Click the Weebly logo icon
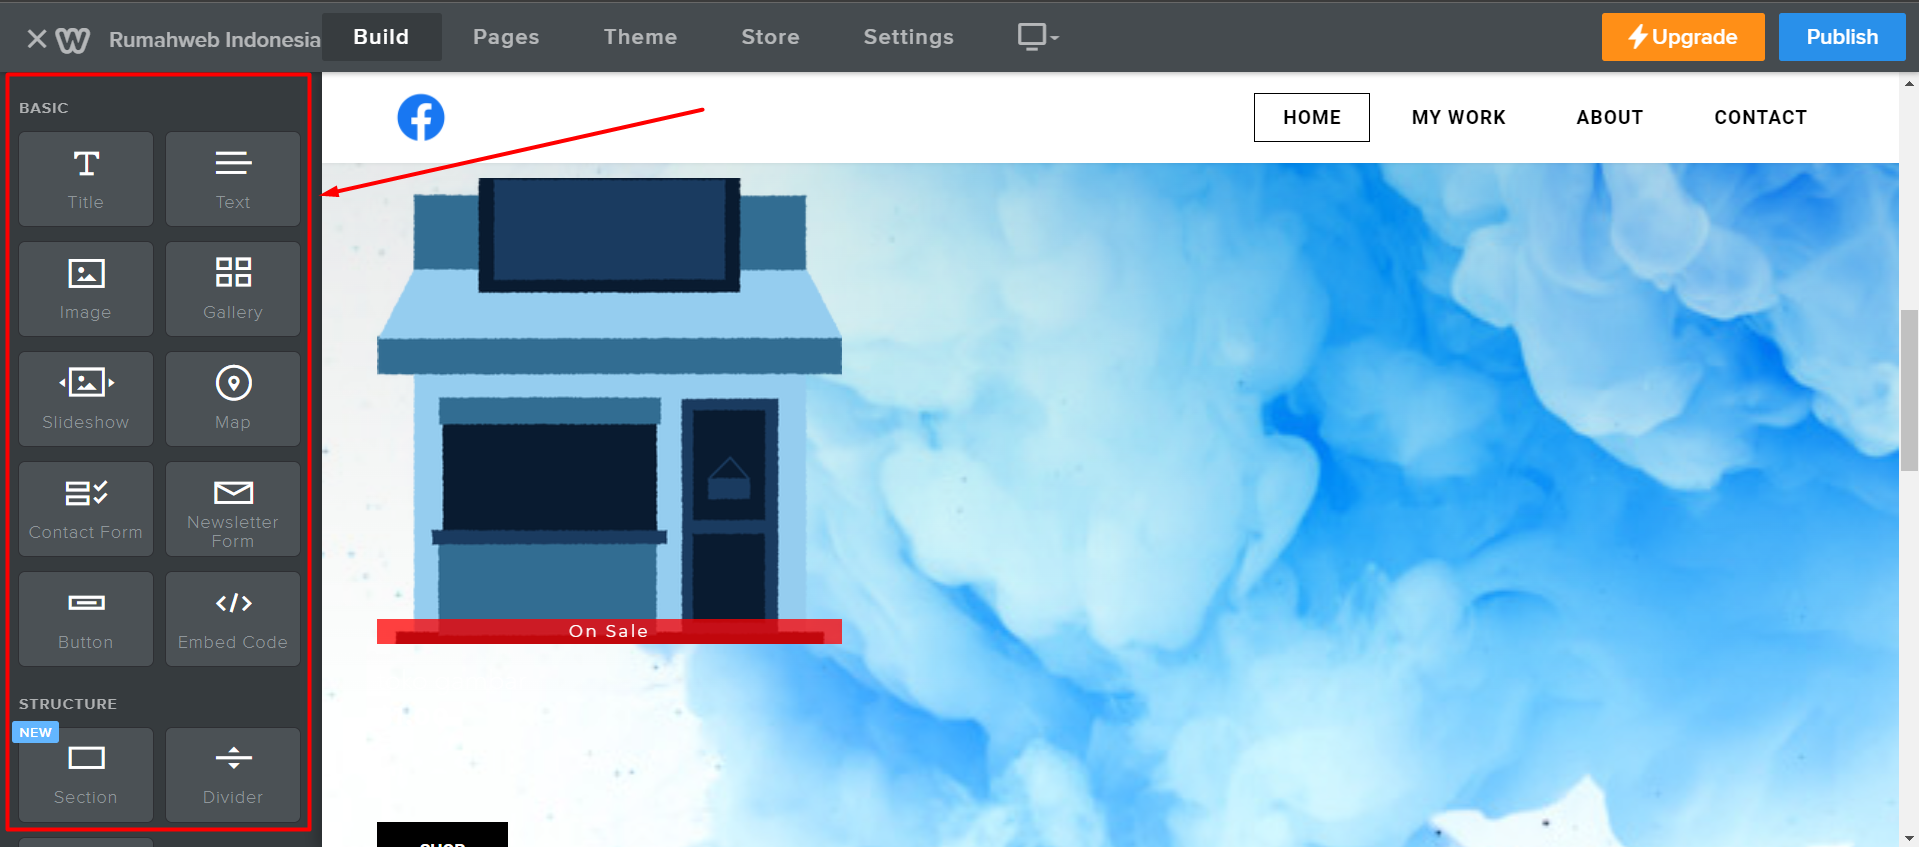This screenshot has width=1919, height=847. [x=73, y=40]
